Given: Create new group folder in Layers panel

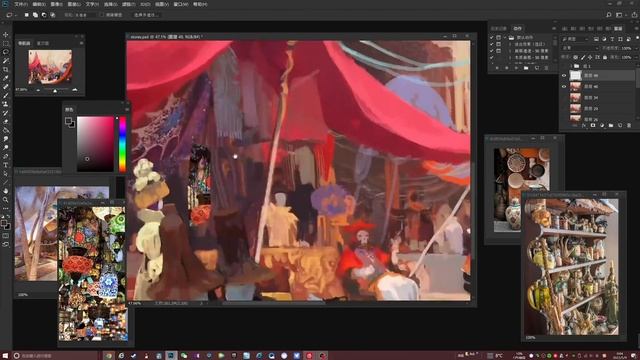Looking at the screenshot, I should click(611, 125).
